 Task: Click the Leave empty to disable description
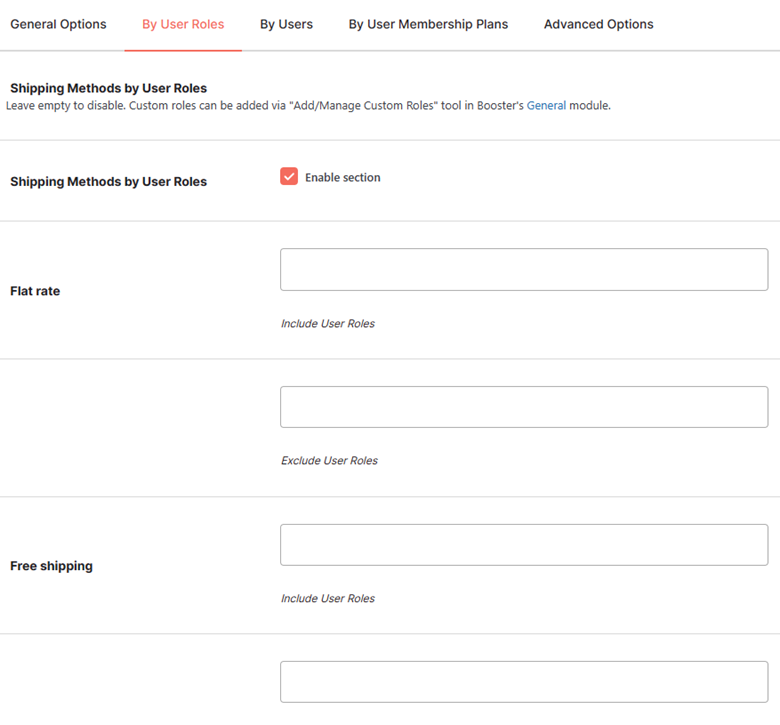(x=308, y=105)
